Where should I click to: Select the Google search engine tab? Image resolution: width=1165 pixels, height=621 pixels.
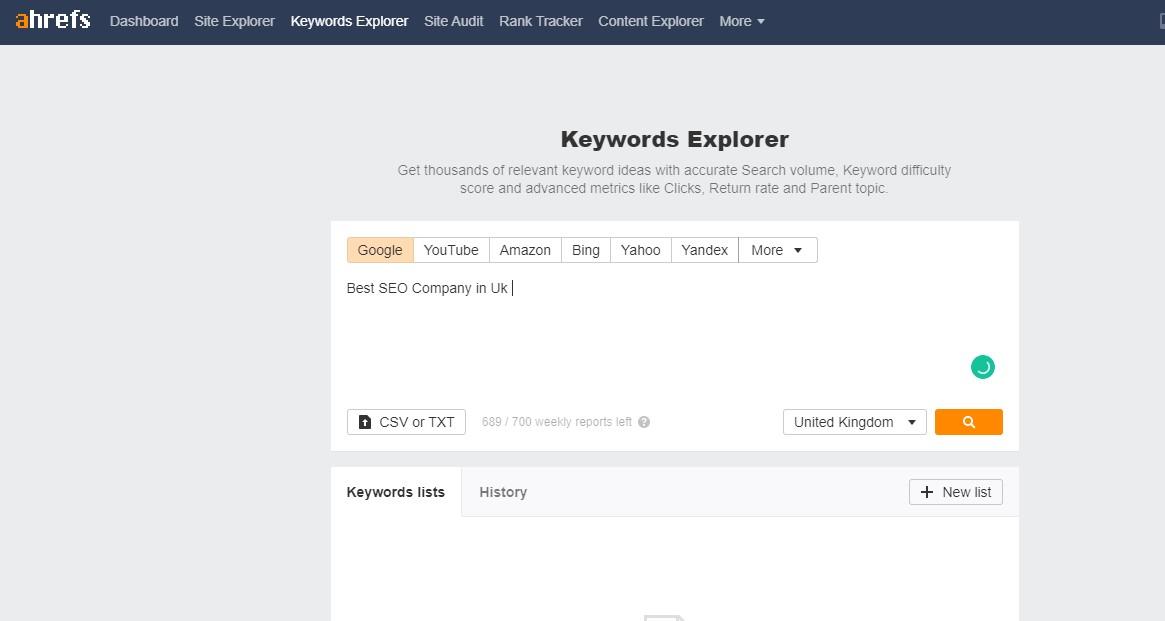tap(380, 250)
